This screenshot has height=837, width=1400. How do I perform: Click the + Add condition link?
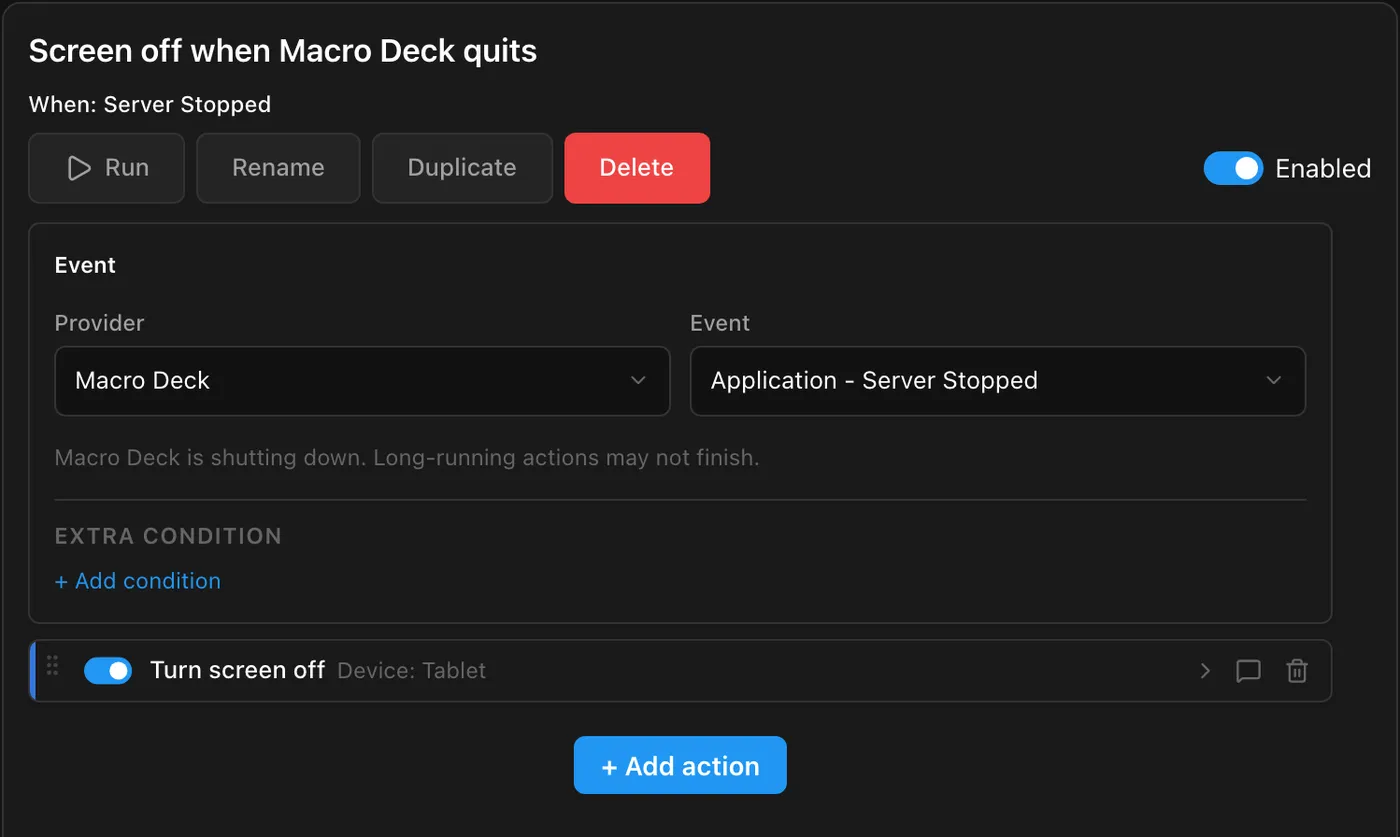click(138, 581)
